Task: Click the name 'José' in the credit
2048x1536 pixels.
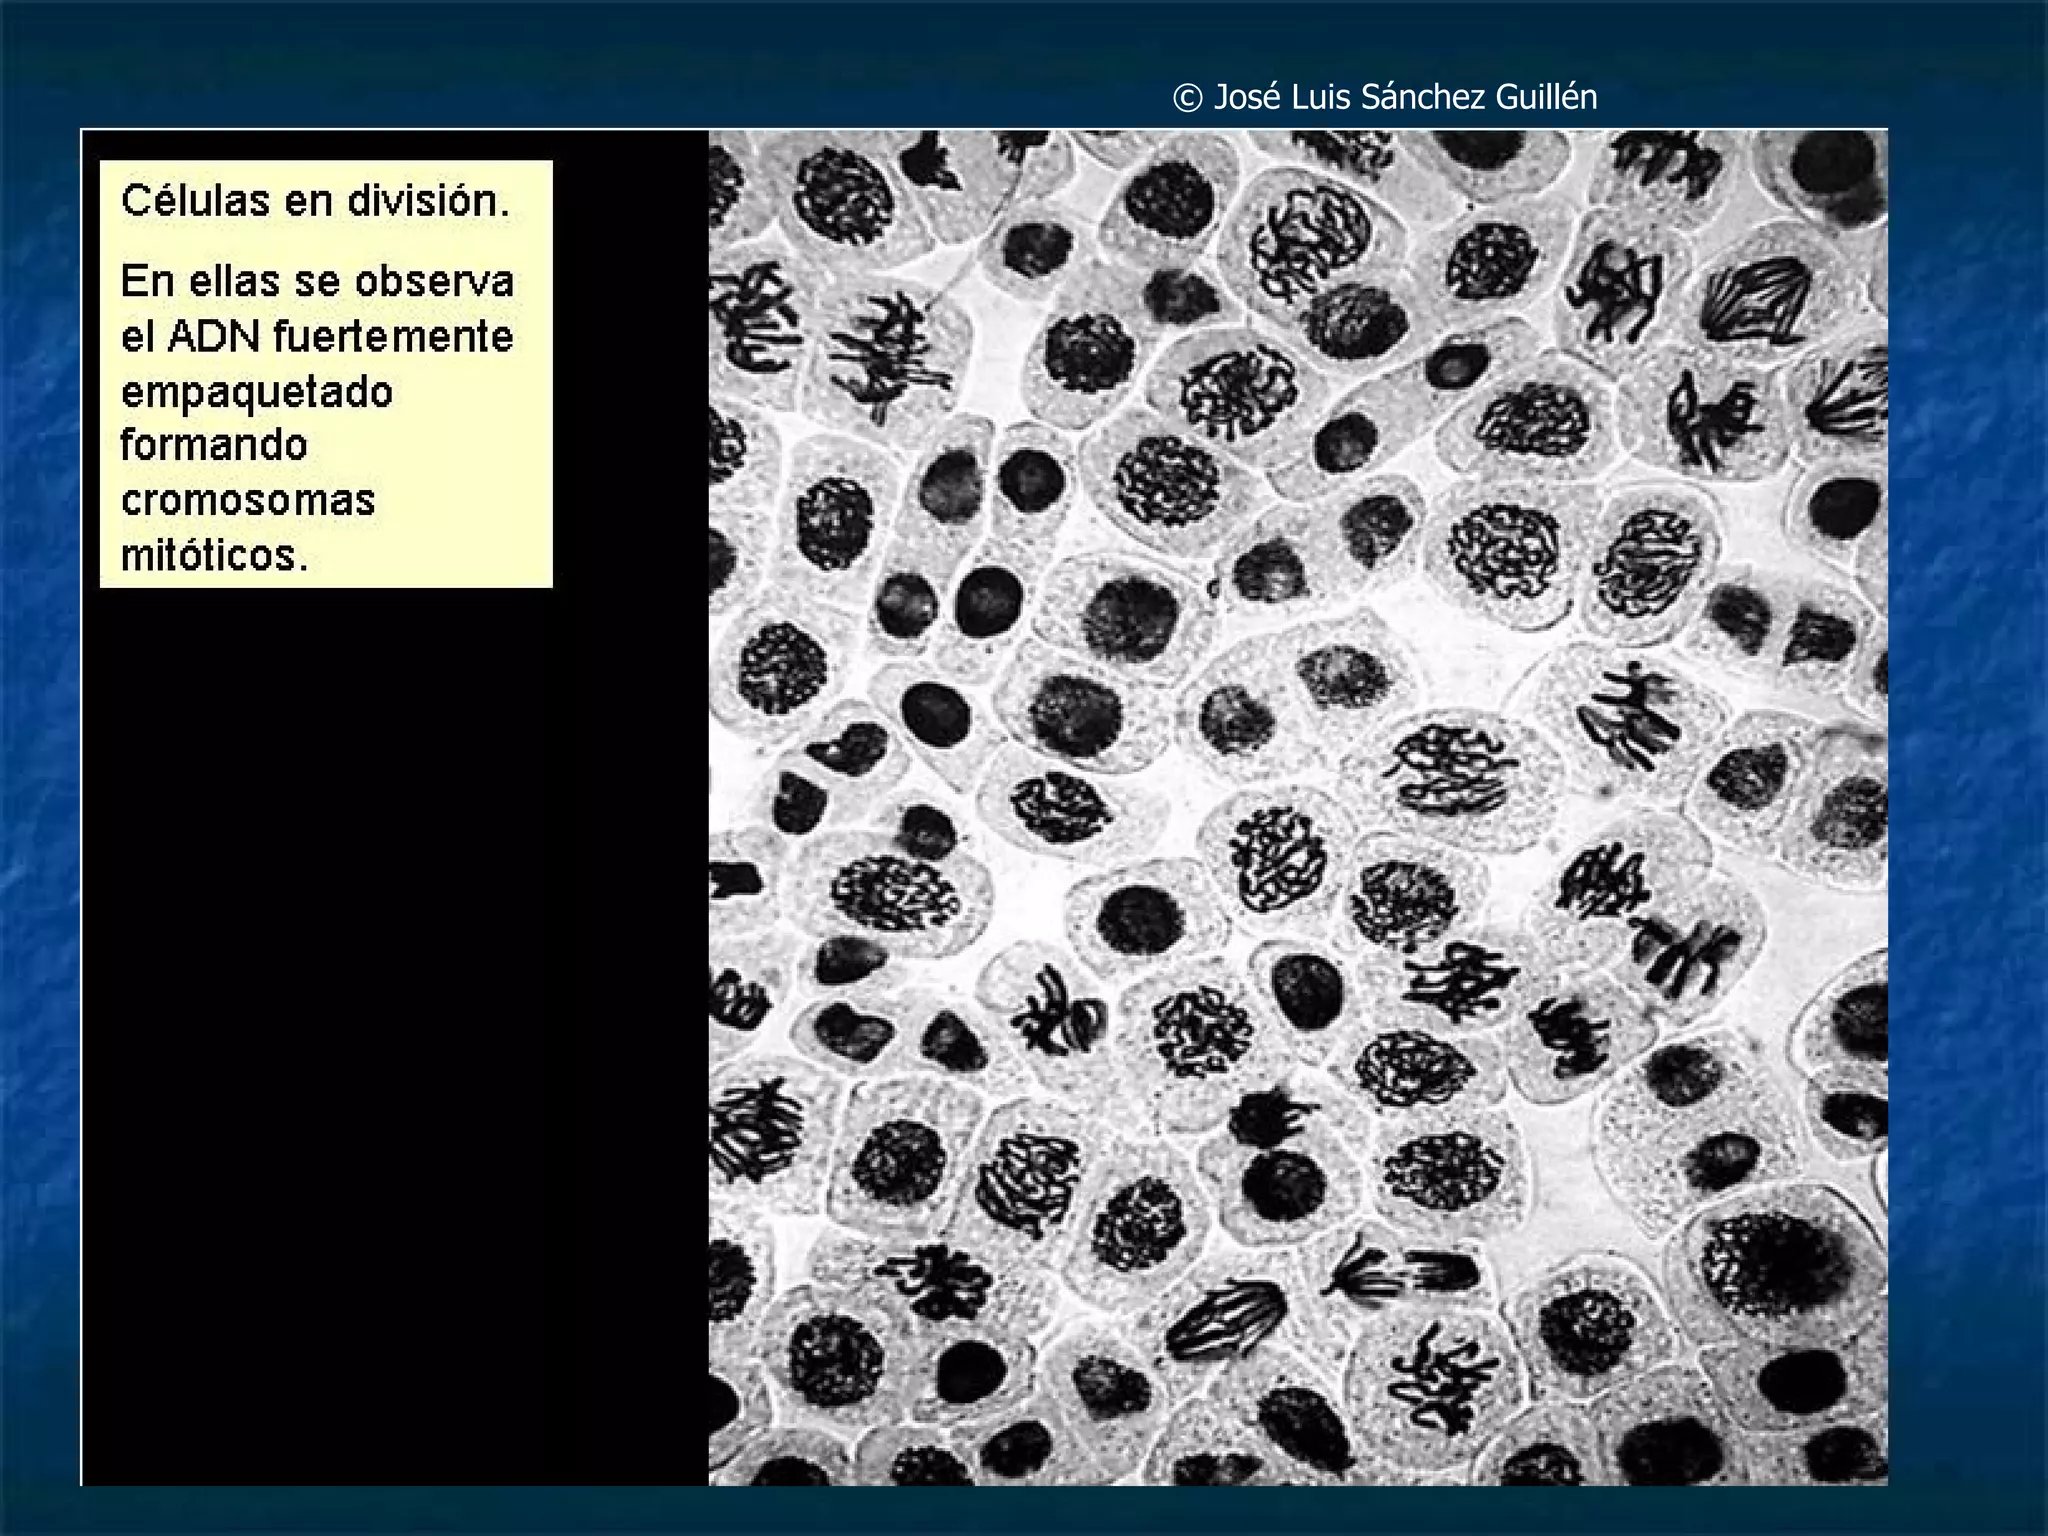Action: [1246, 97]
